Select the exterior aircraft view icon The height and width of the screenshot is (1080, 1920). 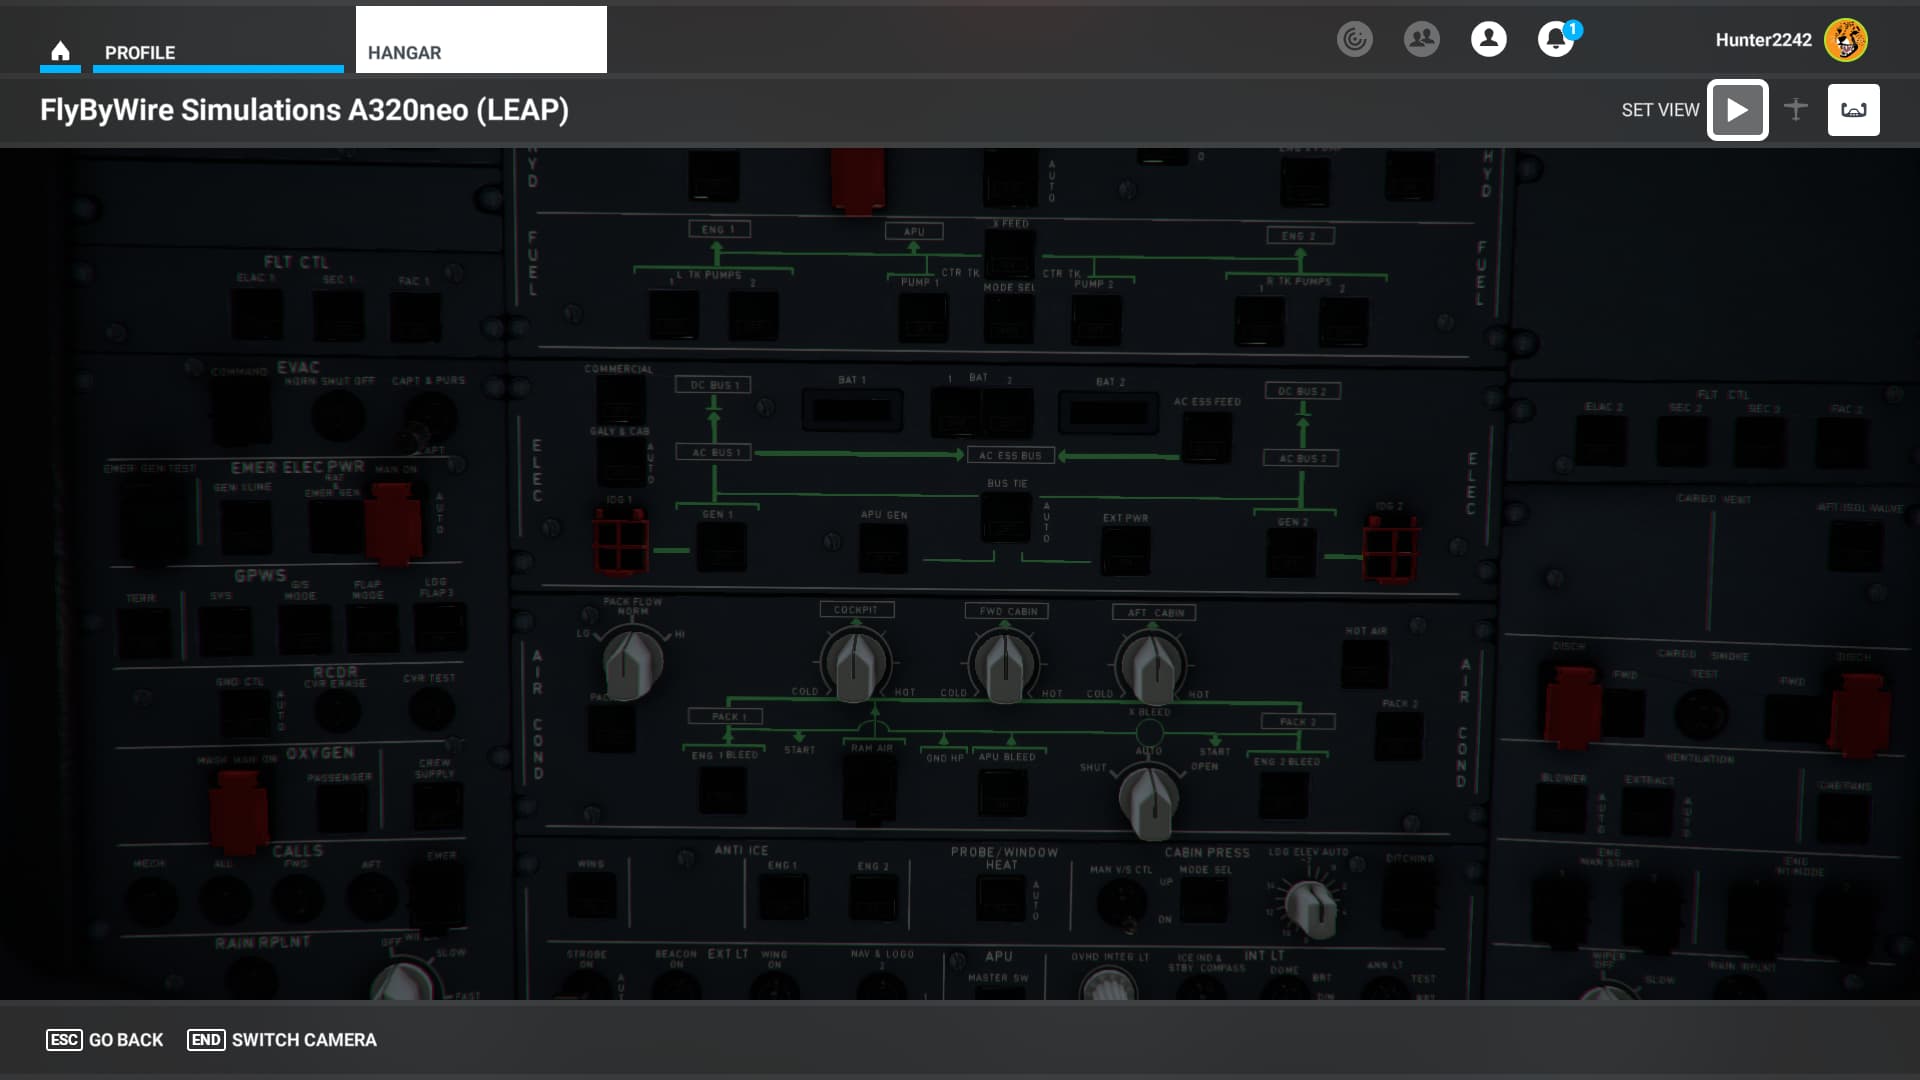tap(1795, 109)
